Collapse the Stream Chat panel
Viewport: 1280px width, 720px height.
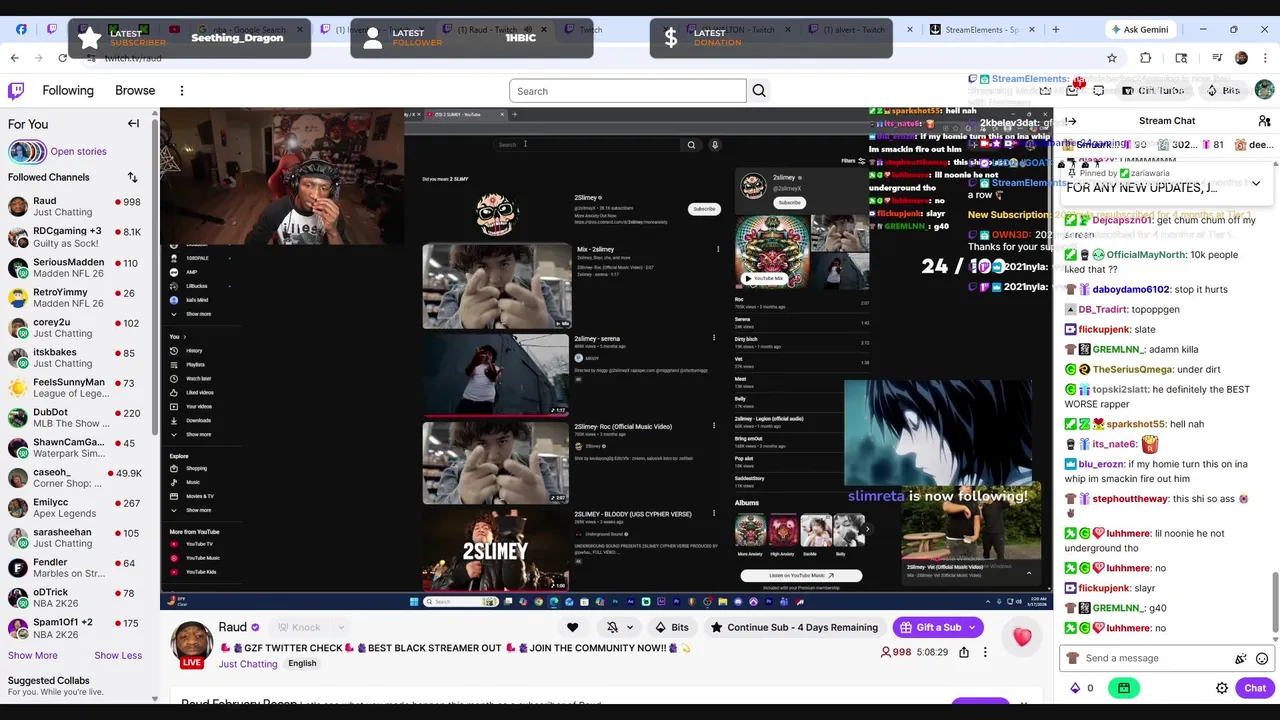click(x=1070, y=121)
